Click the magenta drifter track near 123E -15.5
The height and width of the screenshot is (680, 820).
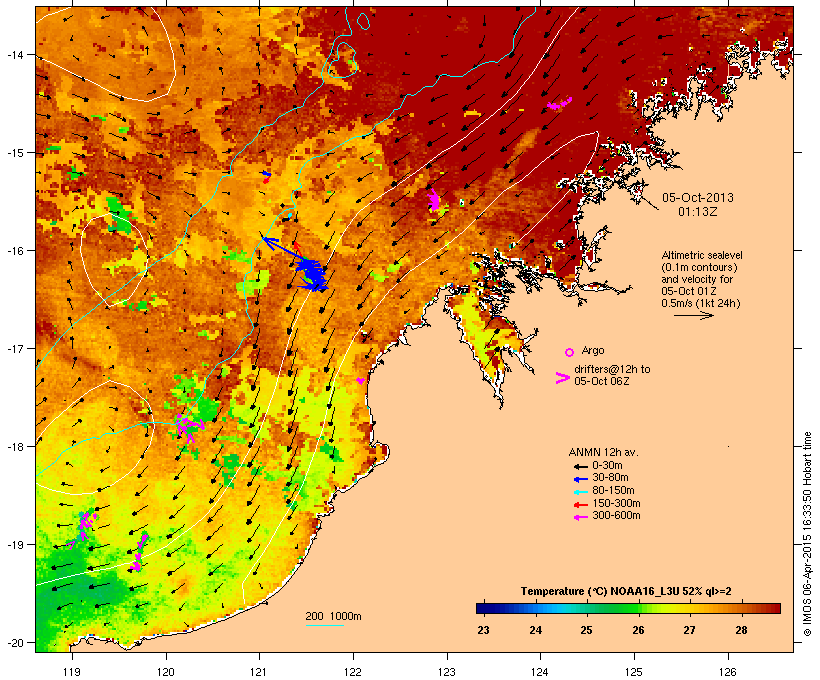point(434,200)
